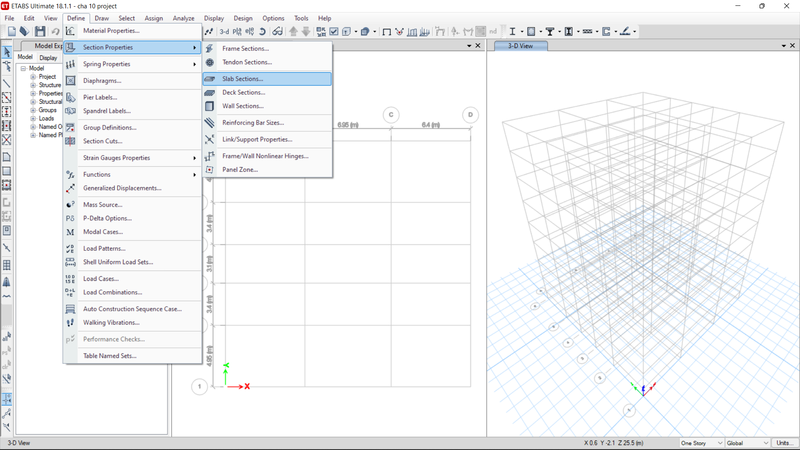The width and height of the screenshot is (800, 450).
Task: Select the pointer tool in left toolbar
Action: [x=7, y=52]
